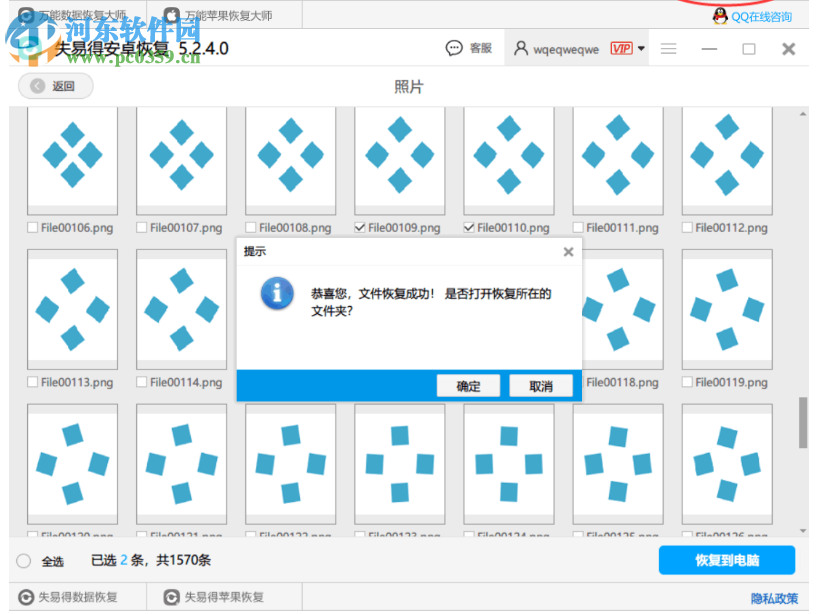Select the File00114.png thumbnail
The height and width of the screenshot is (614, 823).
pyautogui.click(x=182, y=310)
